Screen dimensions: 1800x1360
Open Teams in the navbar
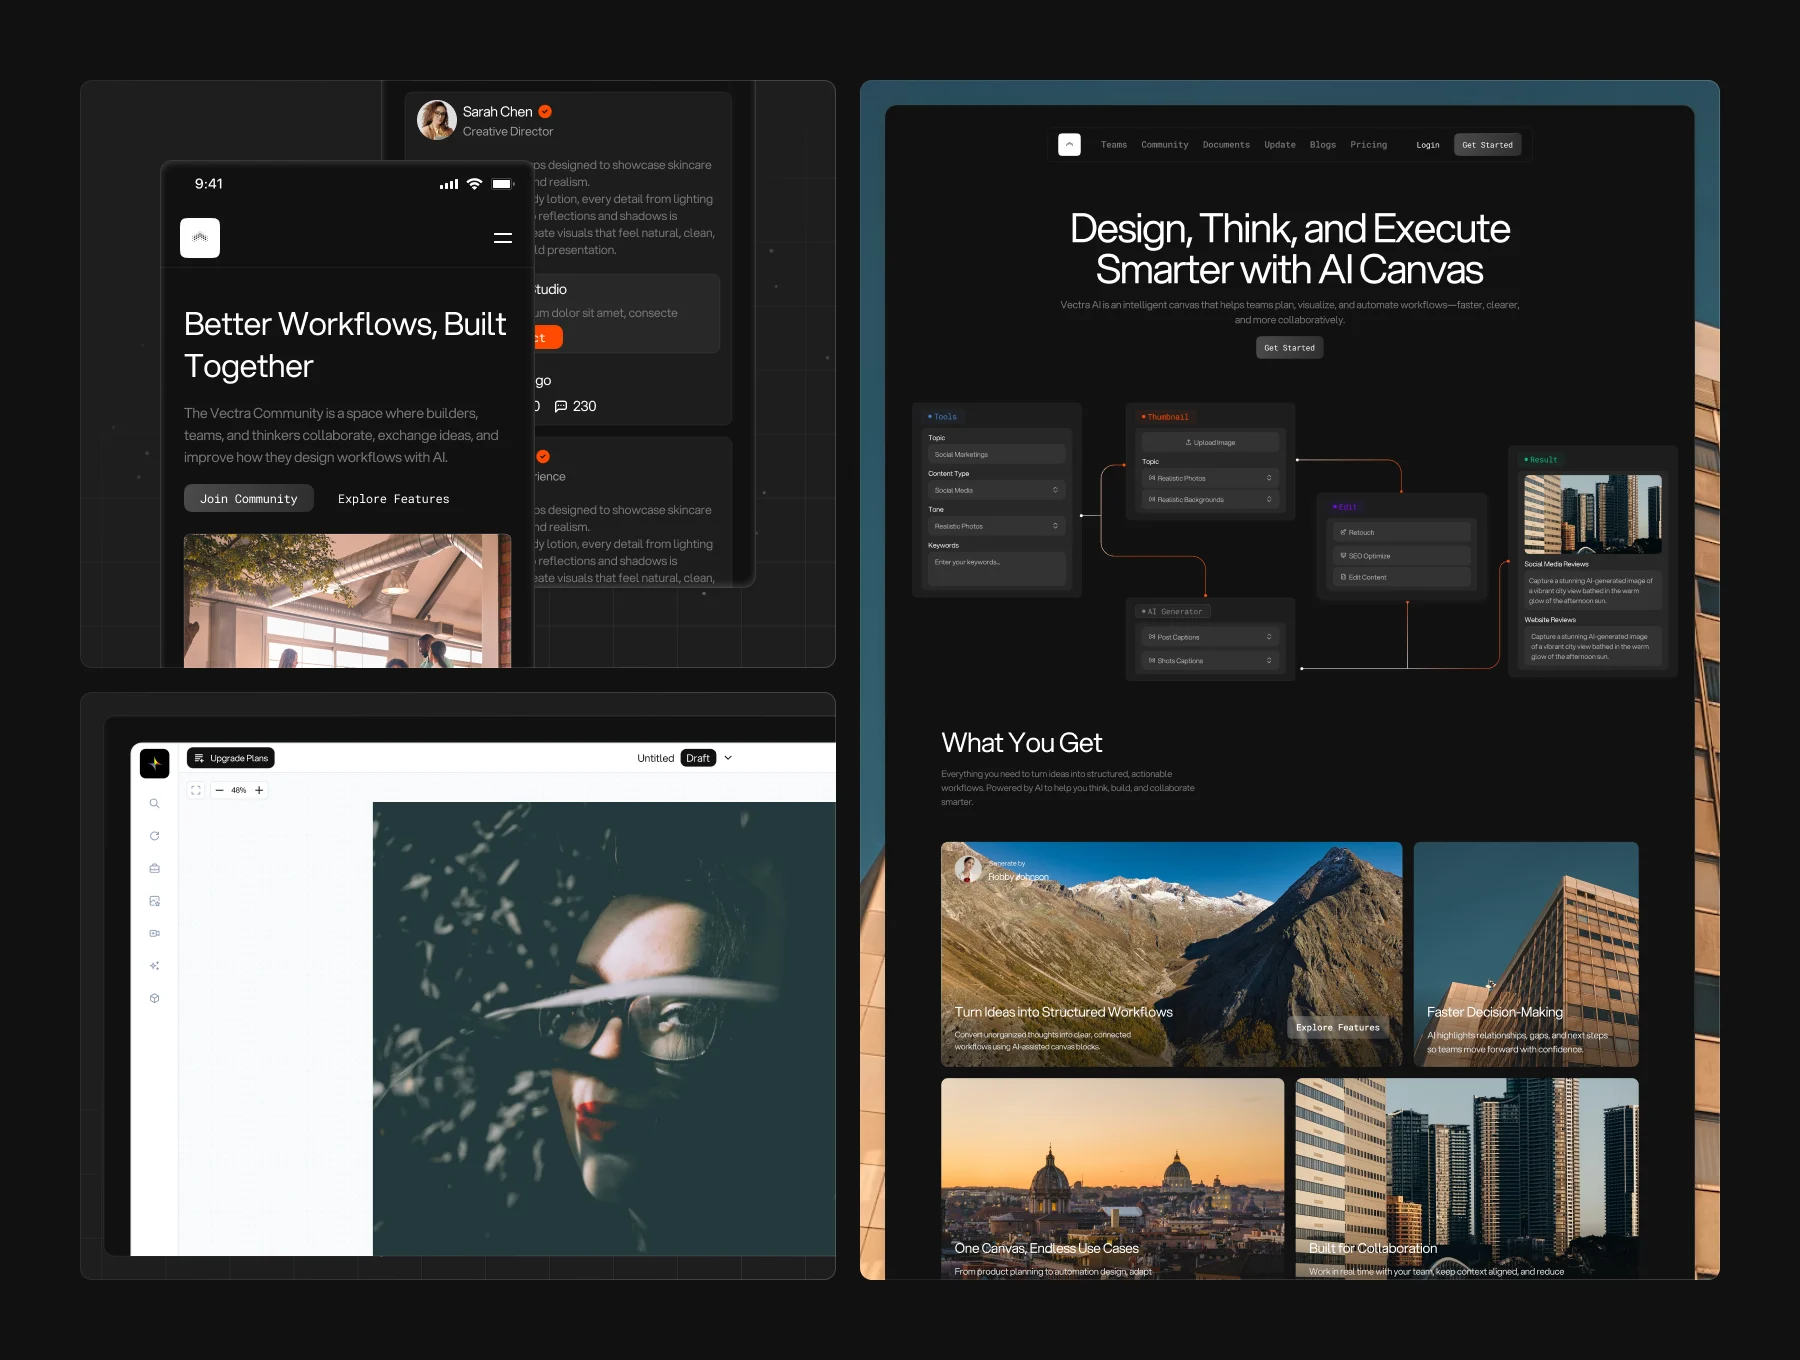click(x=1114, y=145)
